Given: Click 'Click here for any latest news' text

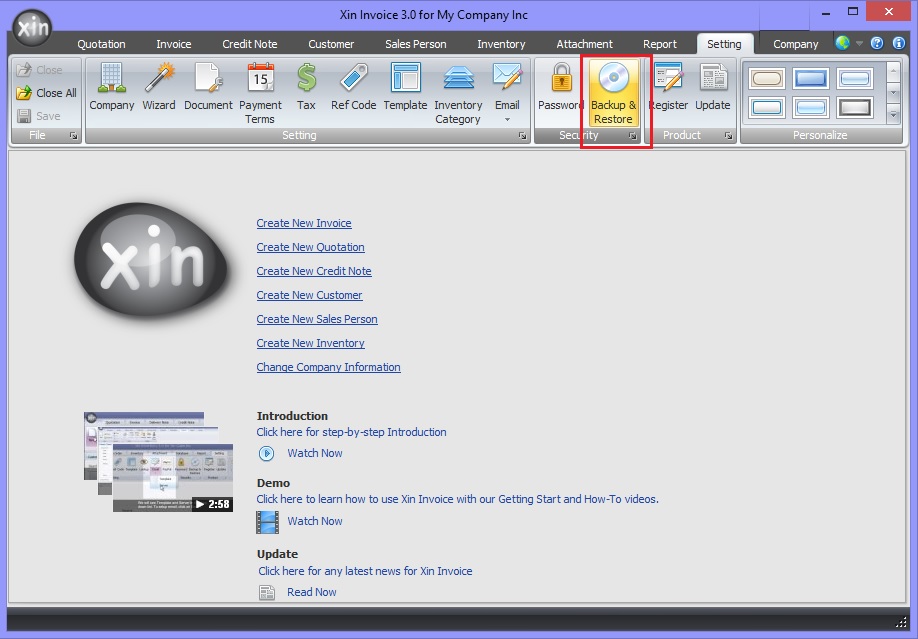Looking at the screenshot, I should click(x=365, y=571).
